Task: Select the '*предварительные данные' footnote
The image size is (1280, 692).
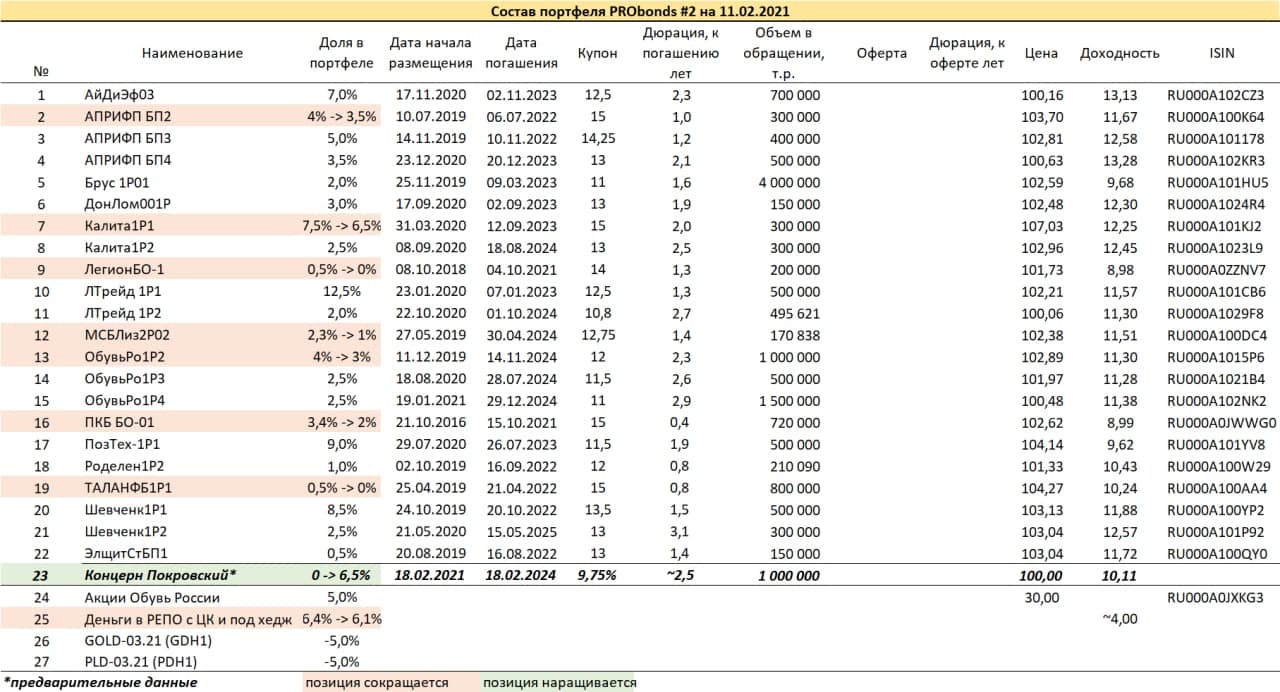Action: [100, 682]
